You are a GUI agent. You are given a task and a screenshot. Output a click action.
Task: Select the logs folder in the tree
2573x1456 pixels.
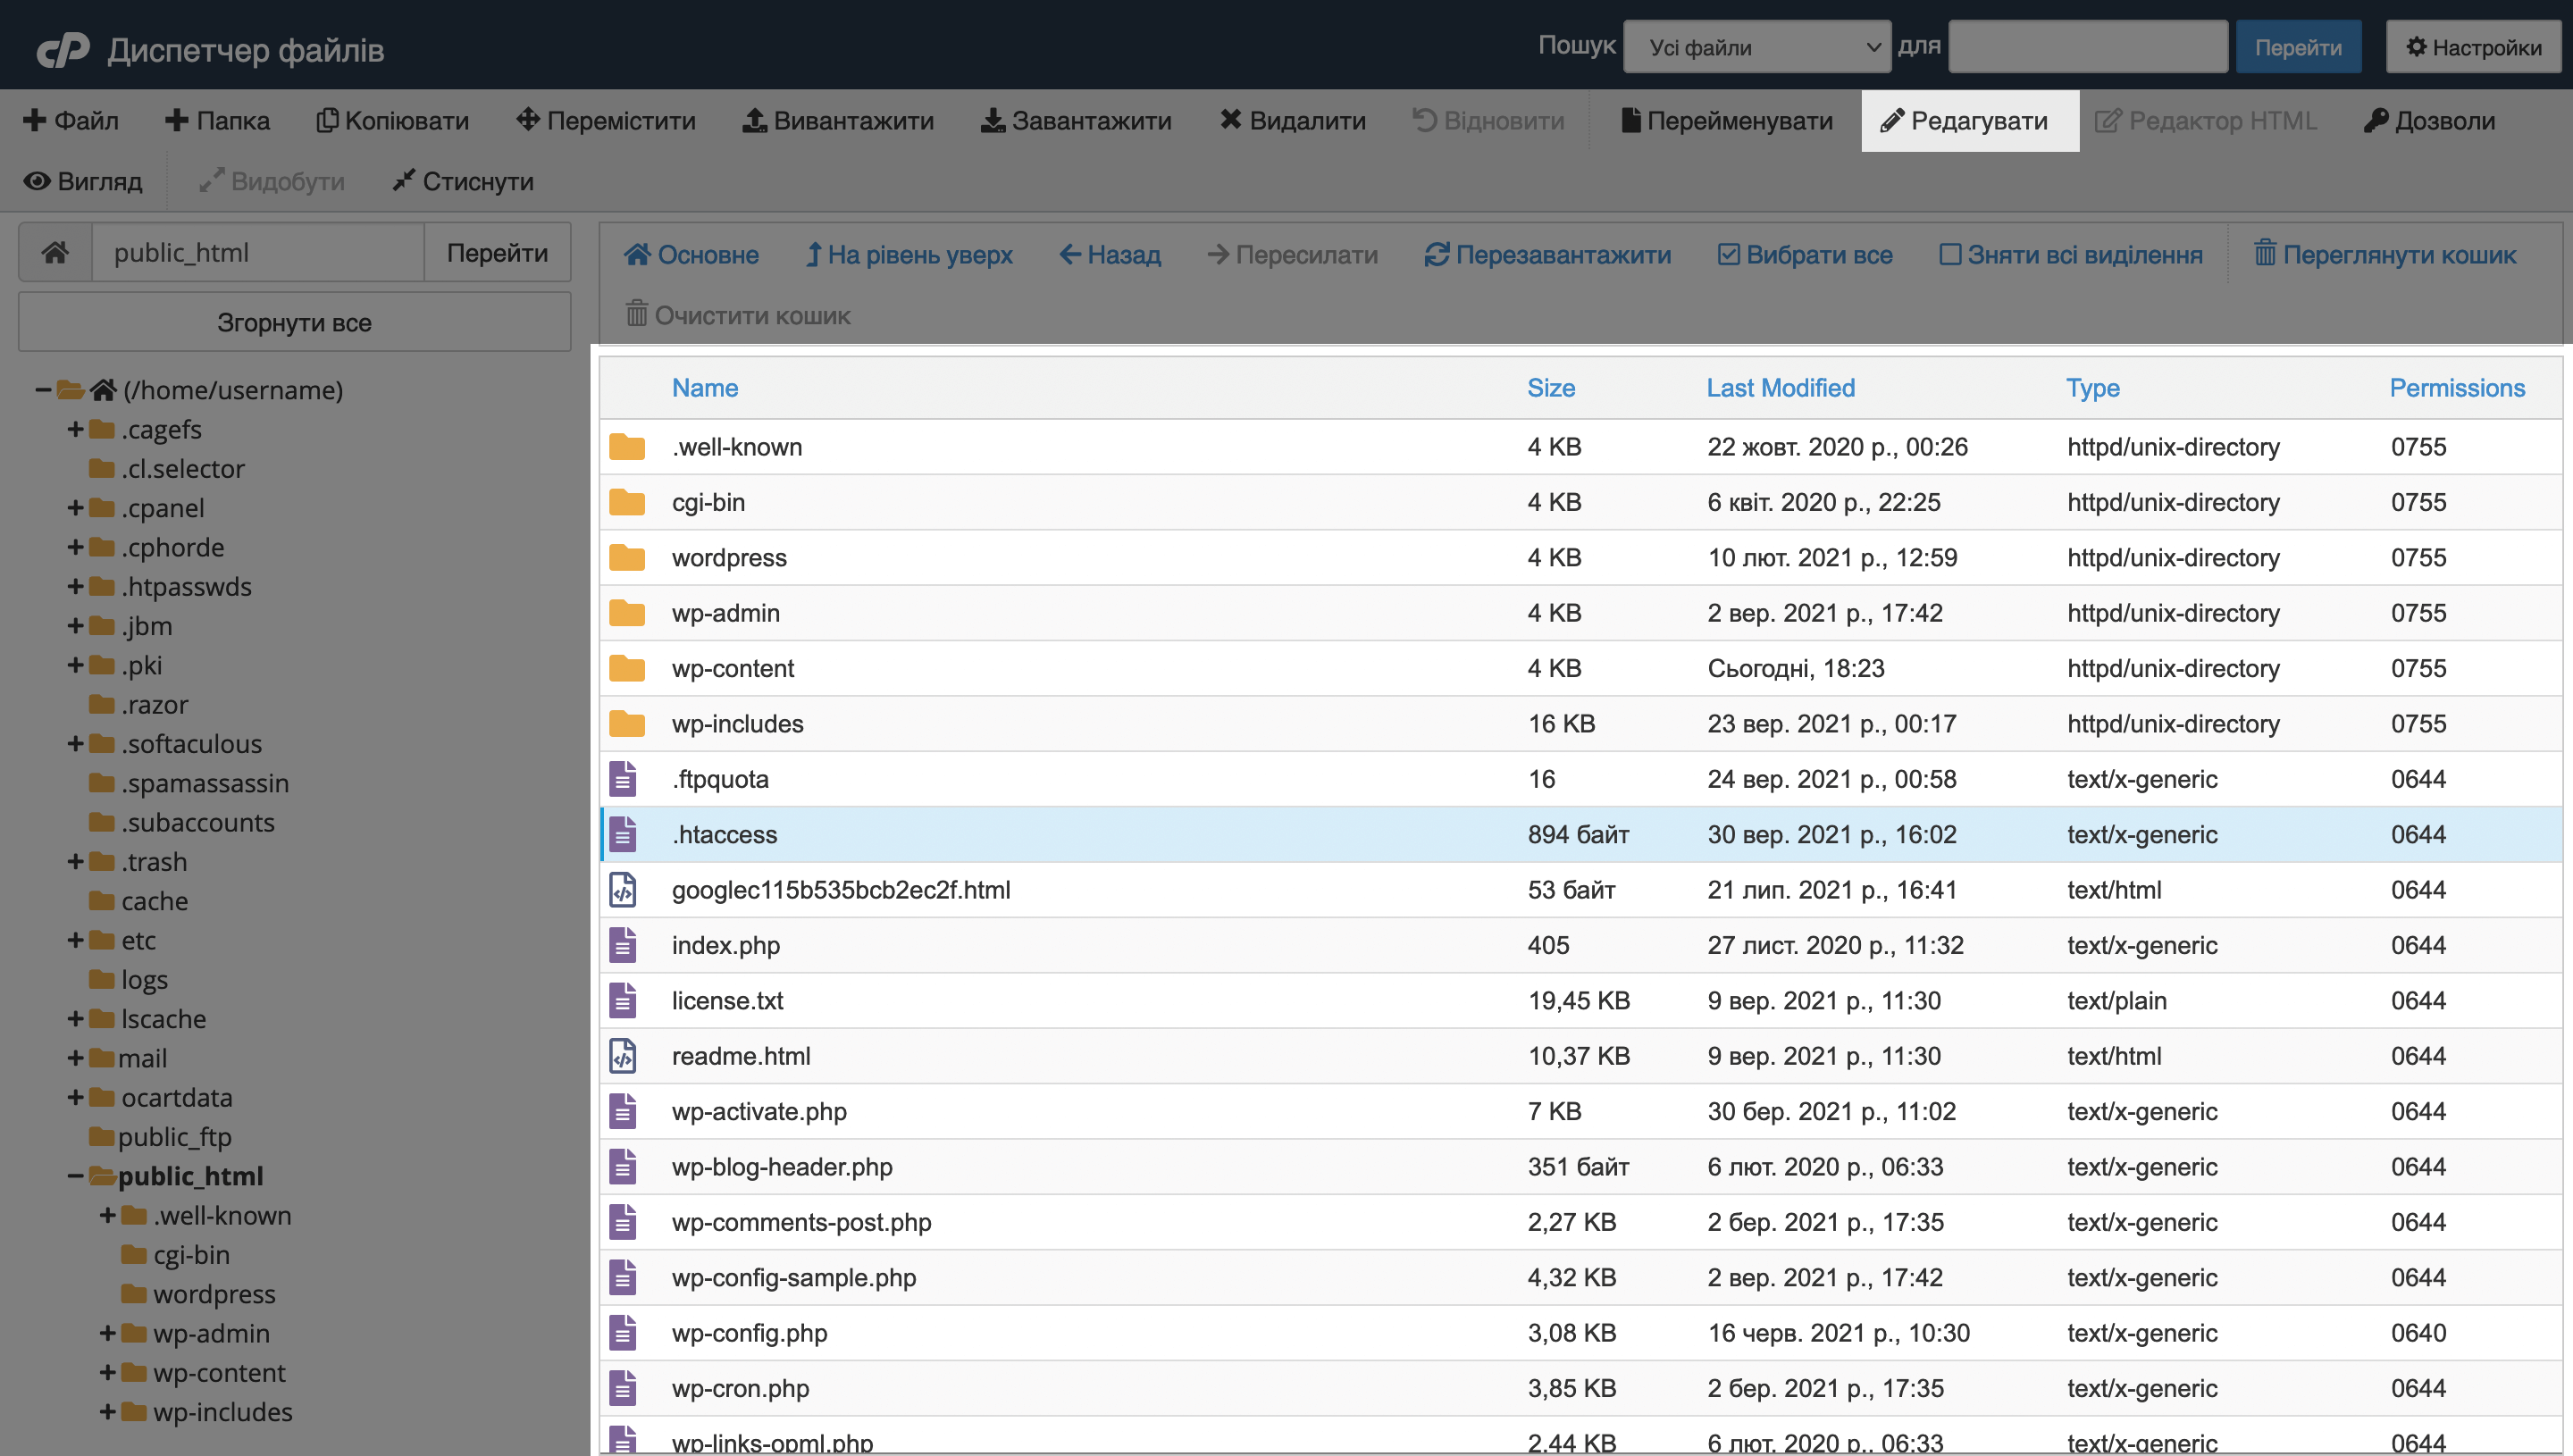click(x=144, y=980)
